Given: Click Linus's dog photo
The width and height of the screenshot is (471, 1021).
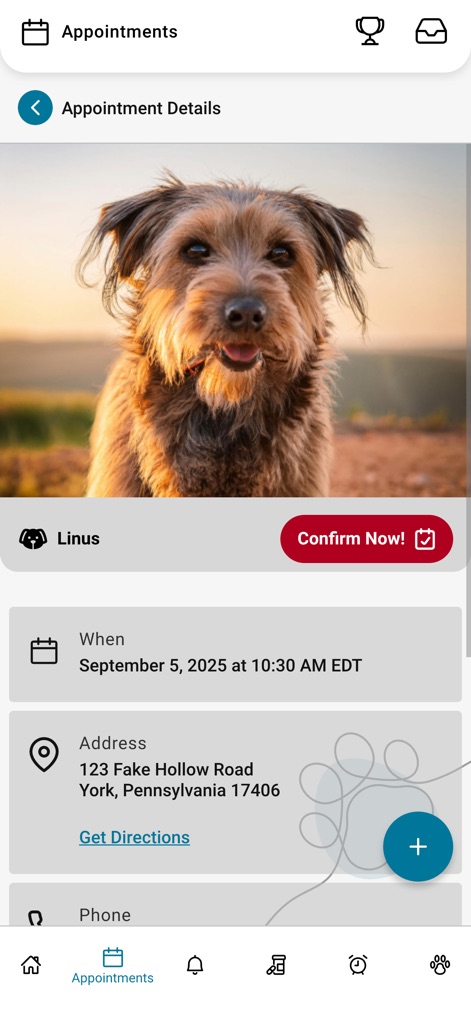Looking at the screenshot, I should click(233, 320).
